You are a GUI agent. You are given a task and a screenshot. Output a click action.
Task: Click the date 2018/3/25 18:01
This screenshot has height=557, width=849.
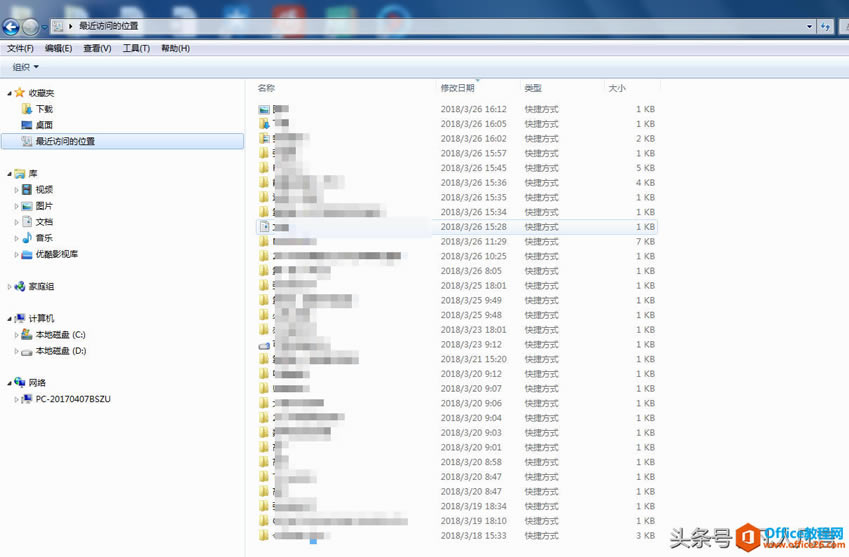474,285
